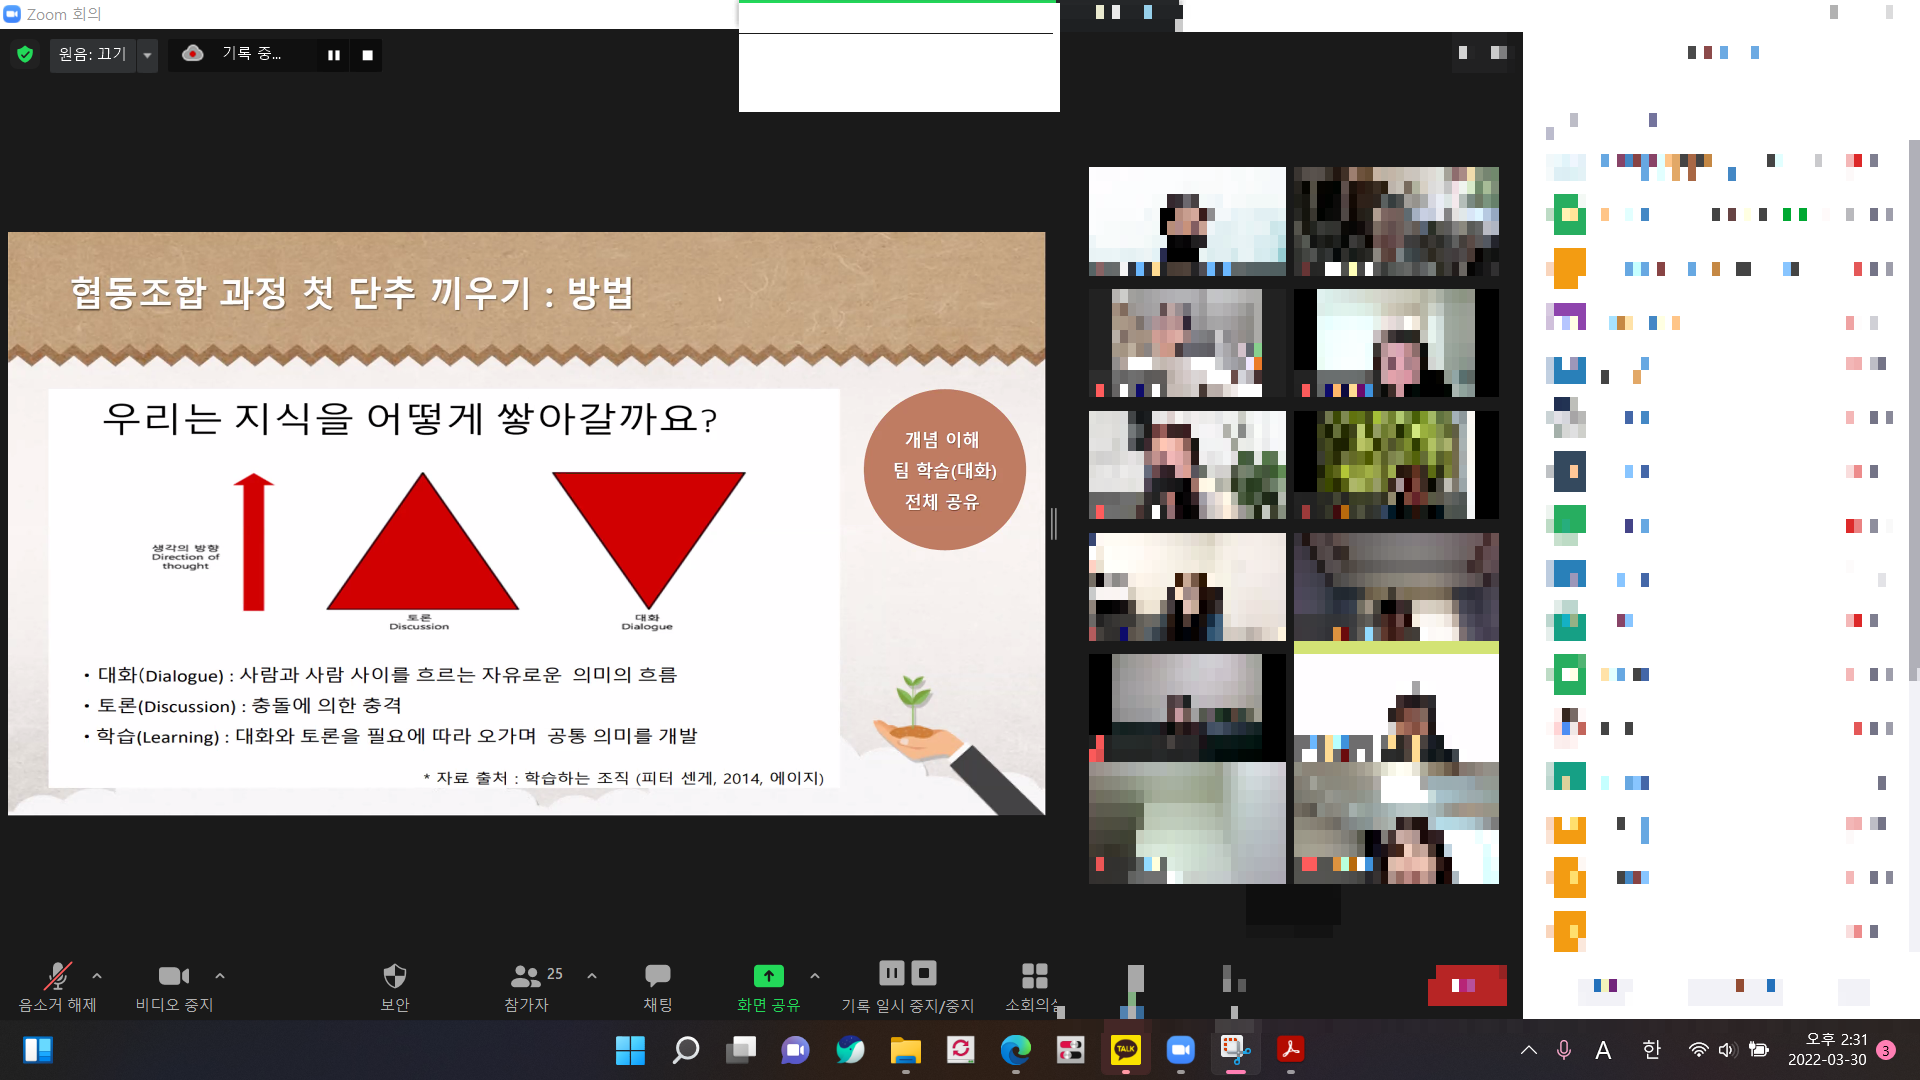Start 화면 공유 screen share

768,987
